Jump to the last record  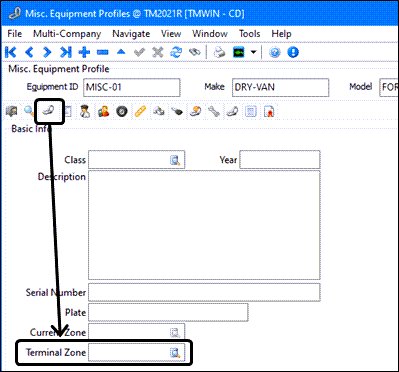pyautogui.click(x=66, y=52)
